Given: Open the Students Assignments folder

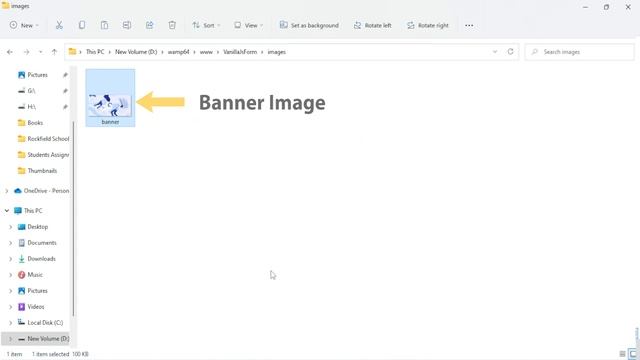Looking at the screenshot, I should [x=48, y=155].
